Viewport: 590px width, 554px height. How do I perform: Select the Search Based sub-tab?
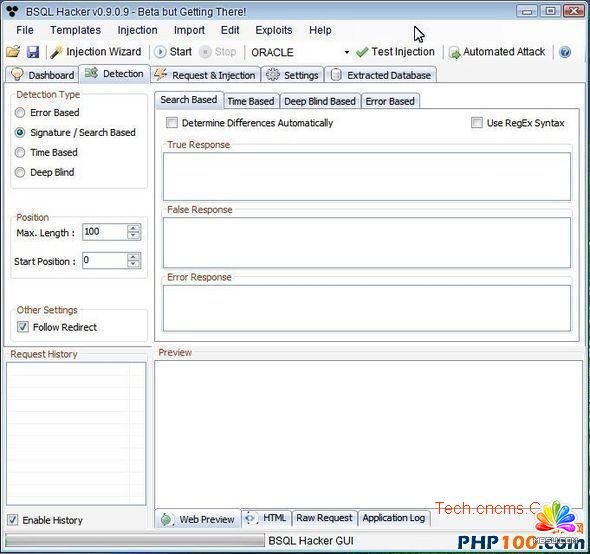click(x=189, y=100)
